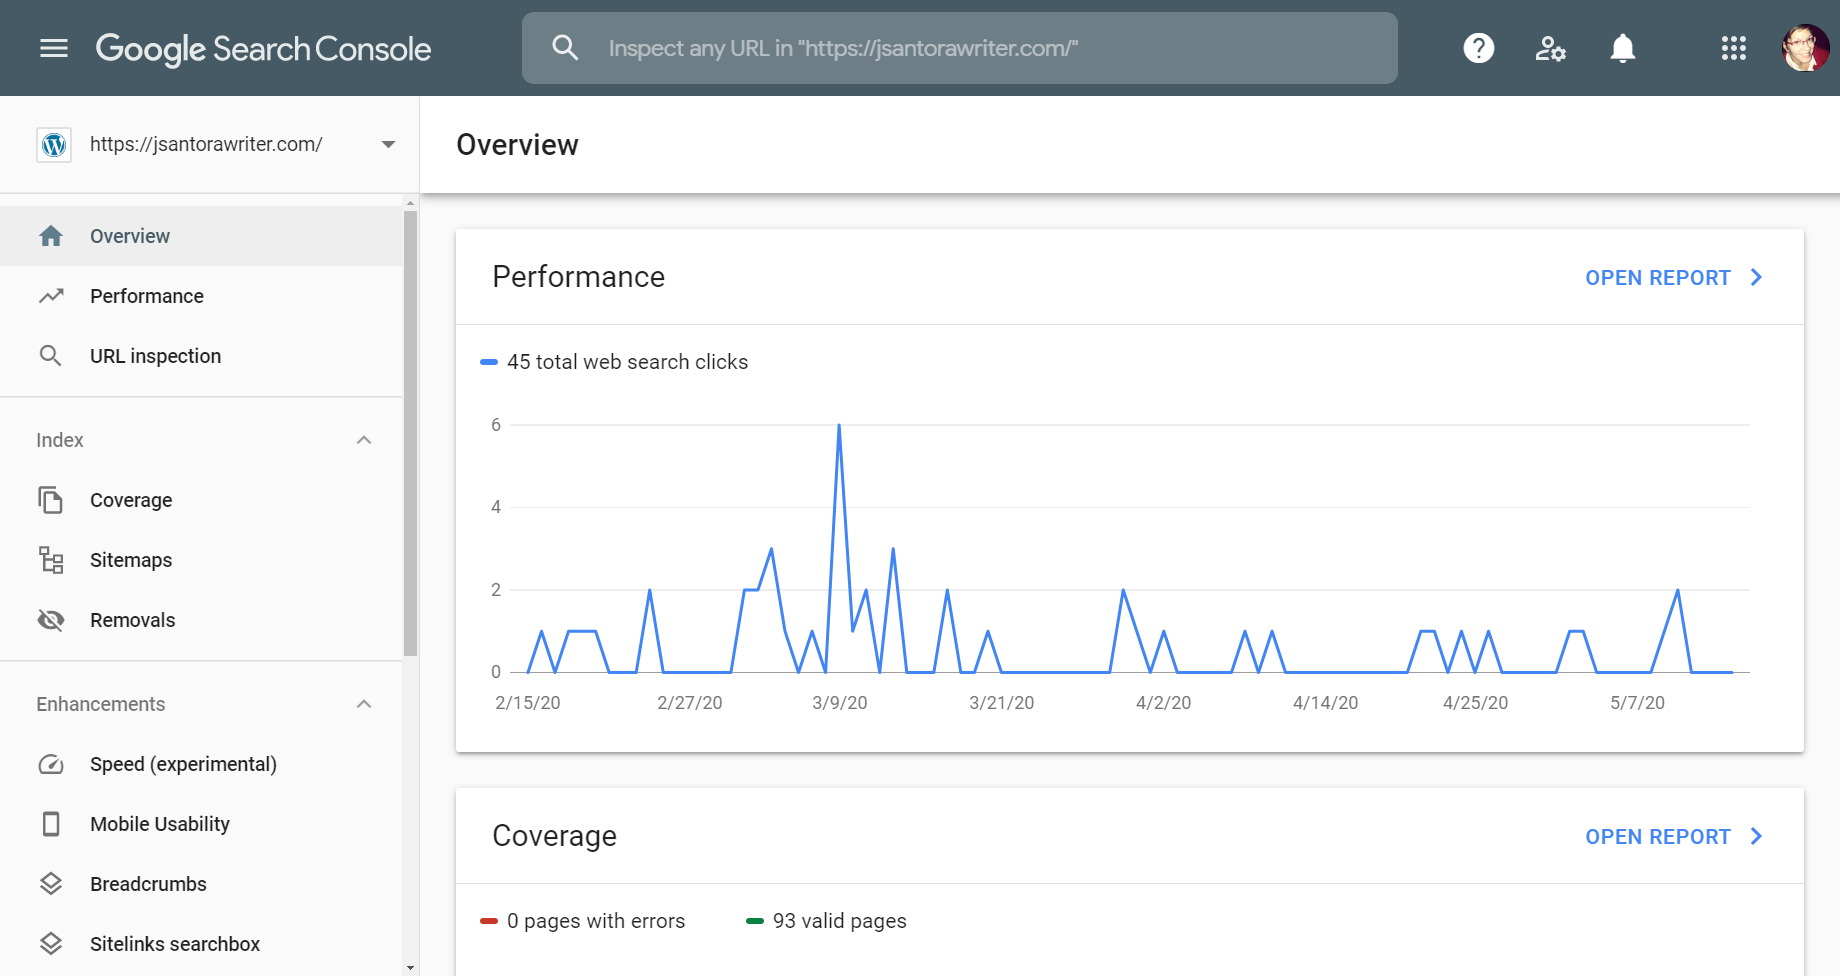
Task: Select URL inspection in the sidebar
Action: pyautogui.click(x=155, y=355)
